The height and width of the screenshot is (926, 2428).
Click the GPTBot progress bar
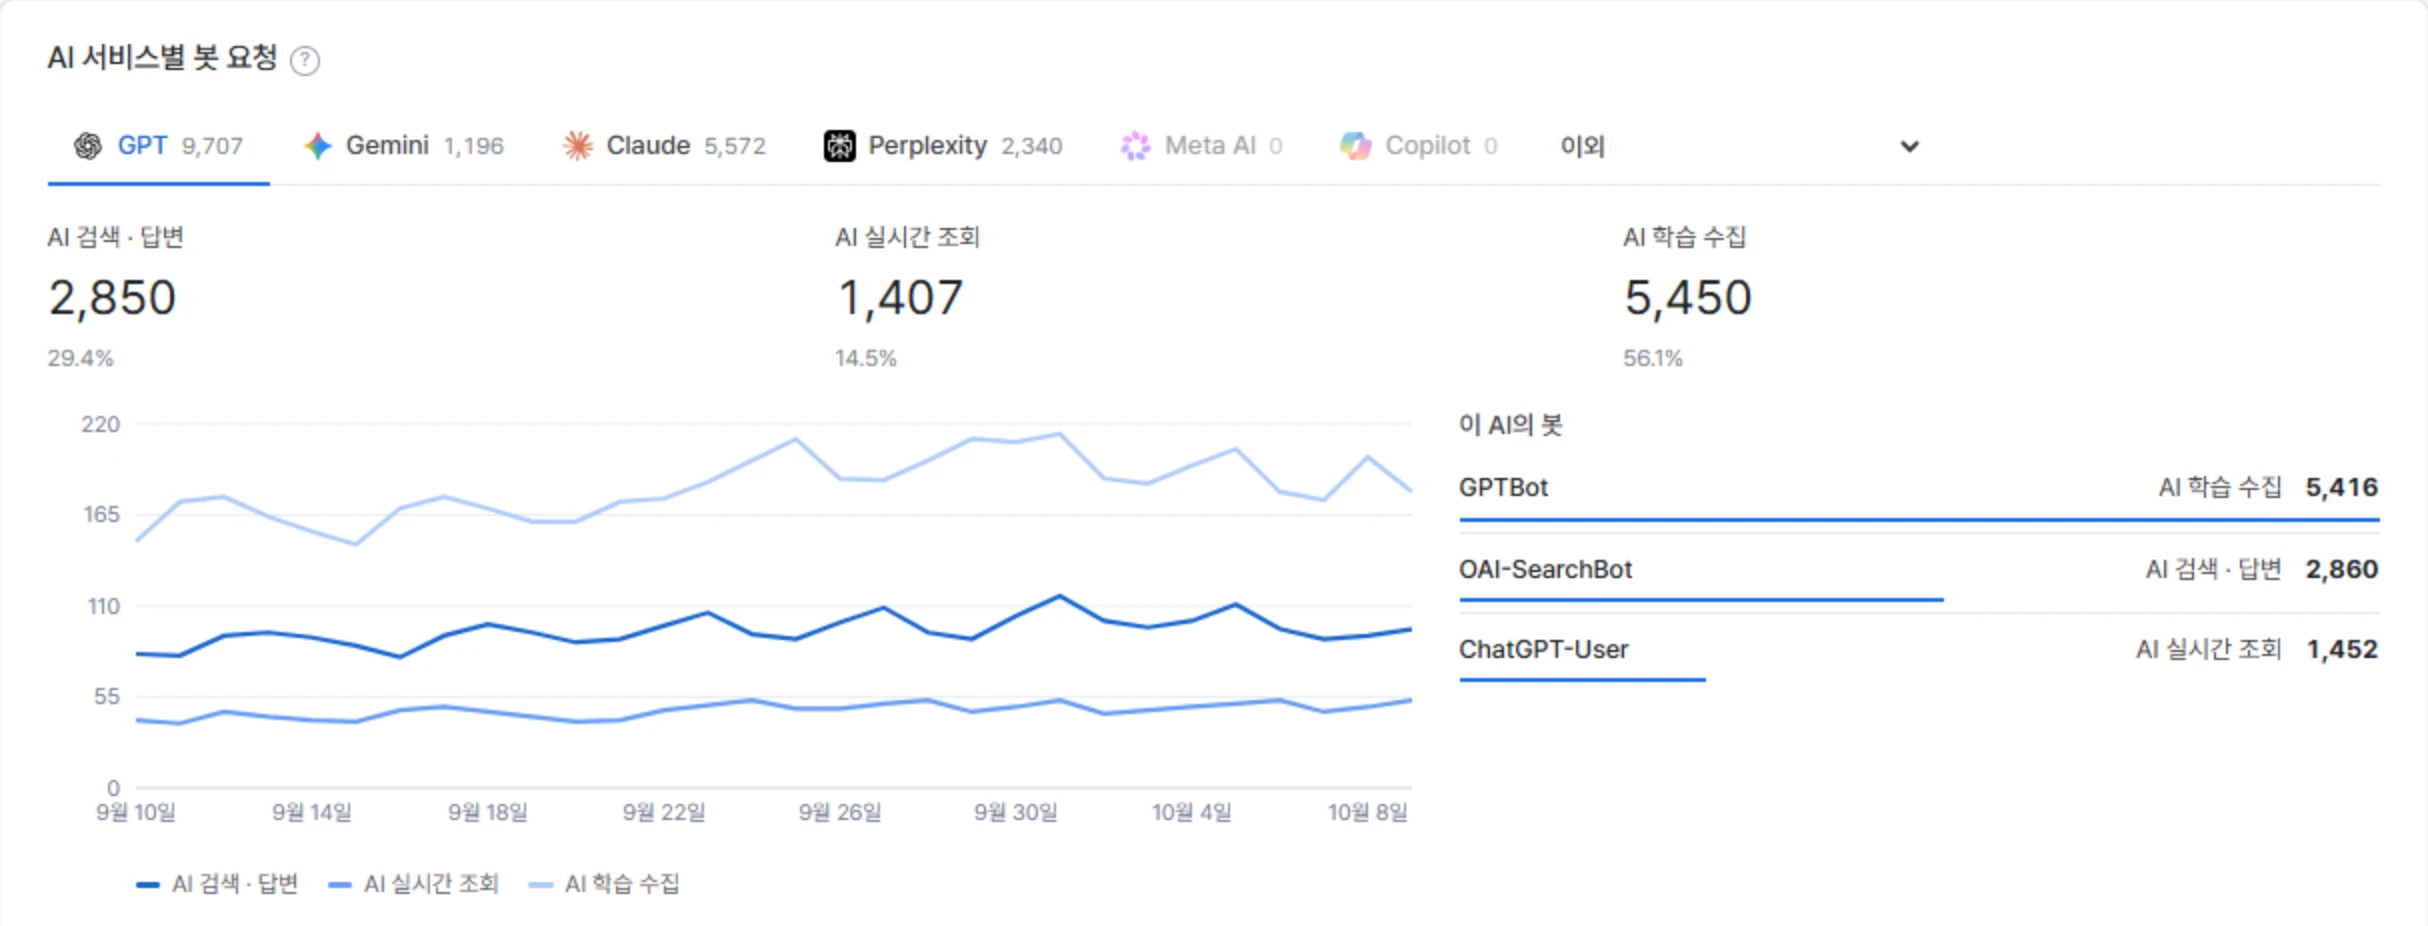pyautogui.click(x=1918, y=520)
